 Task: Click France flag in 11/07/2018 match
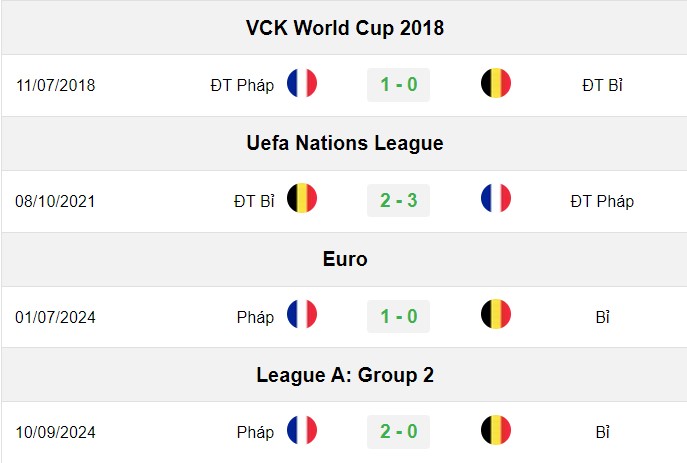(302, 83)
